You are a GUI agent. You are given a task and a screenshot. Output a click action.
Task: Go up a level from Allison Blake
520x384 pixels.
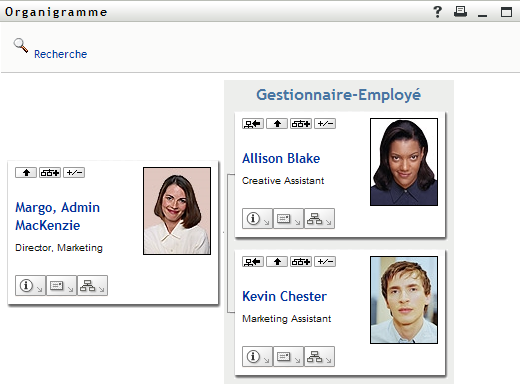(x=277, y=124)
